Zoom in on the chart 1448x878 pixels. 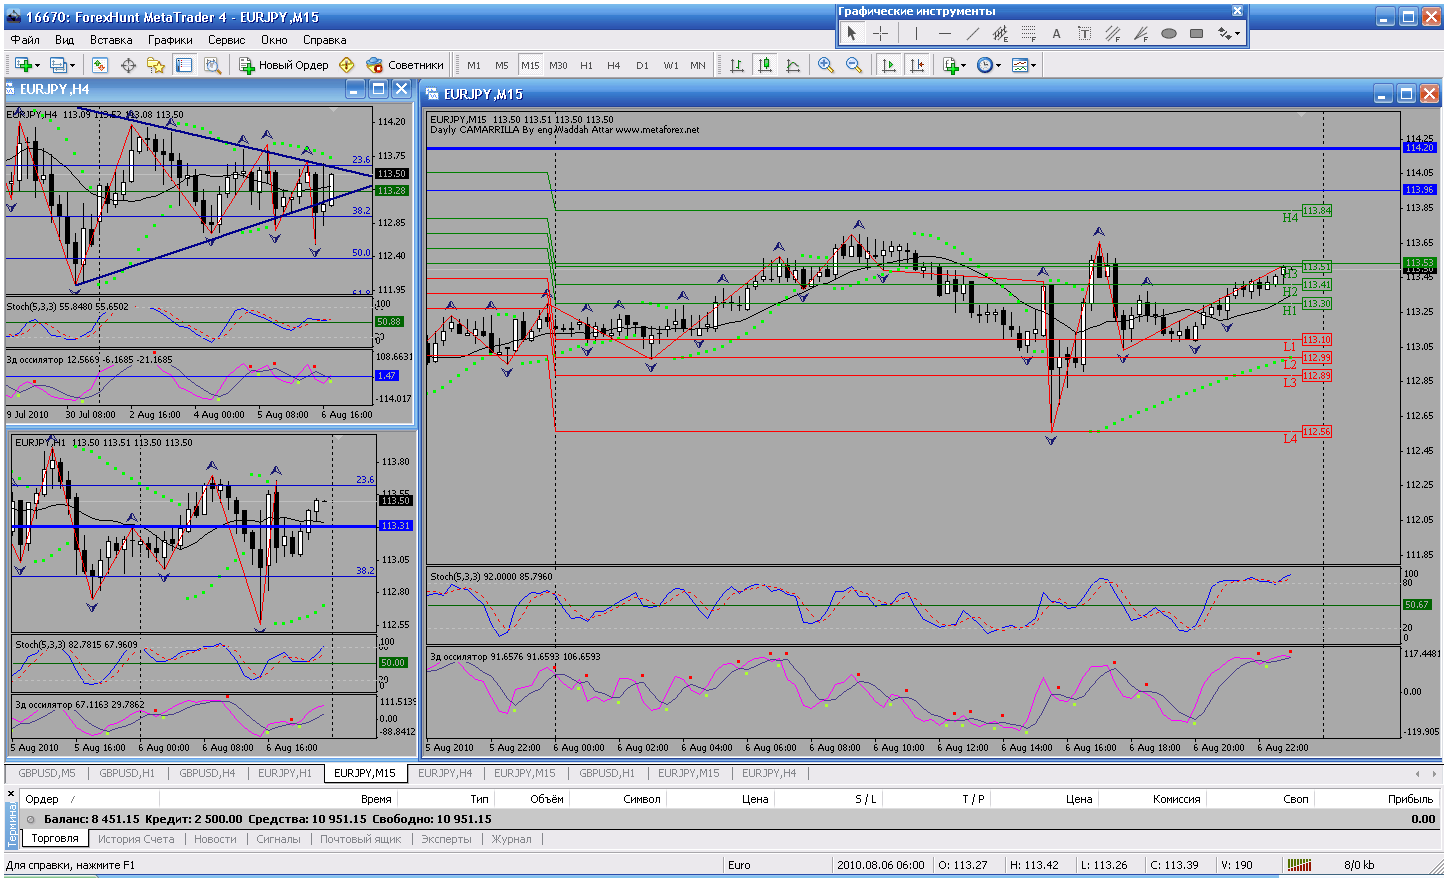[826, 65]
